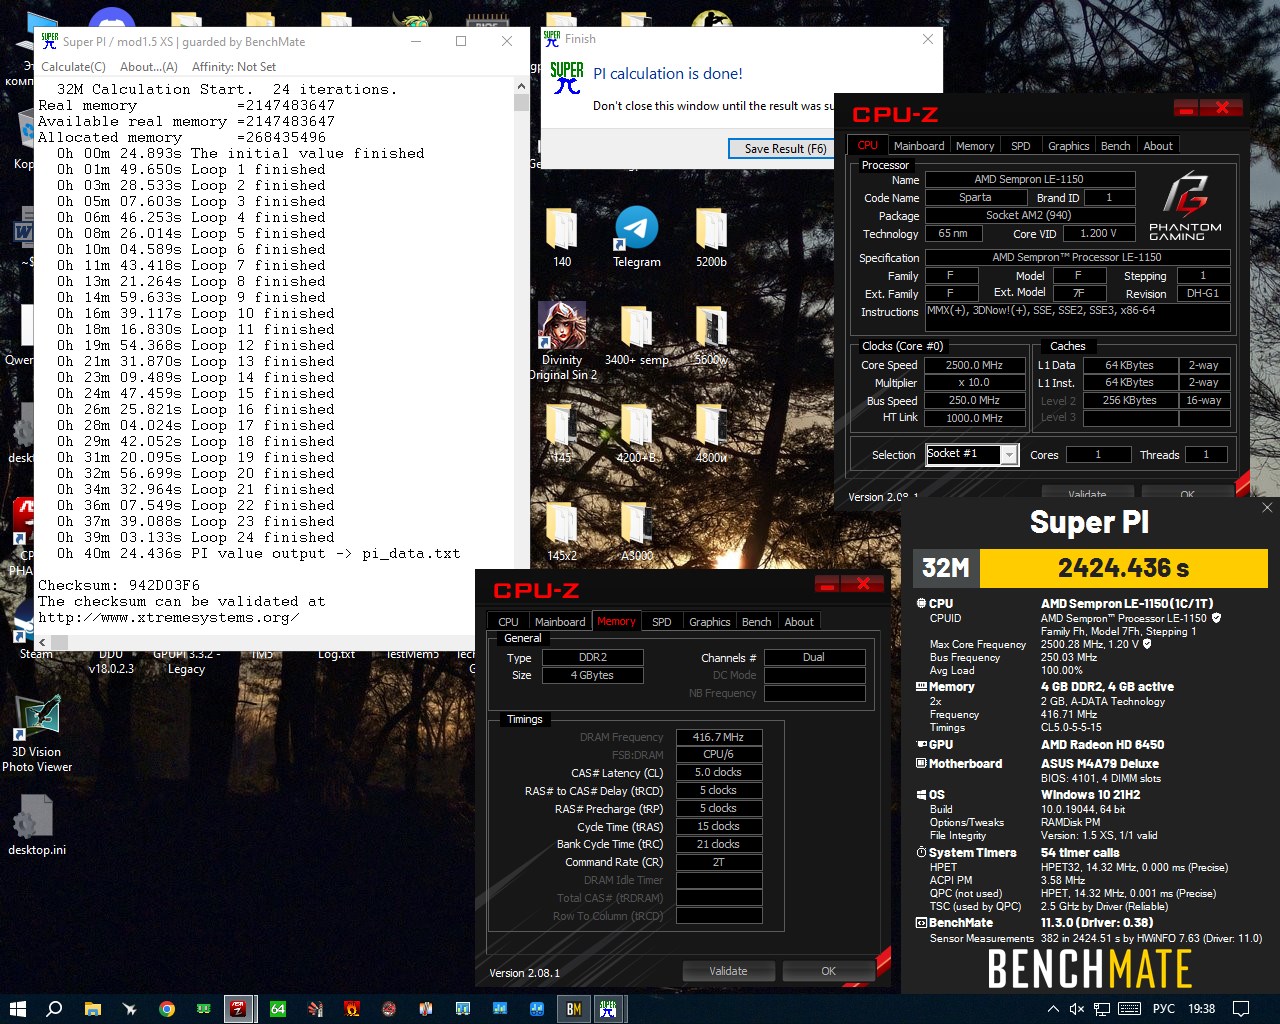The image size is (1280, 1024).
Task: Switch to BenchMate BM taskbar icon
Action: [573, 1008]
